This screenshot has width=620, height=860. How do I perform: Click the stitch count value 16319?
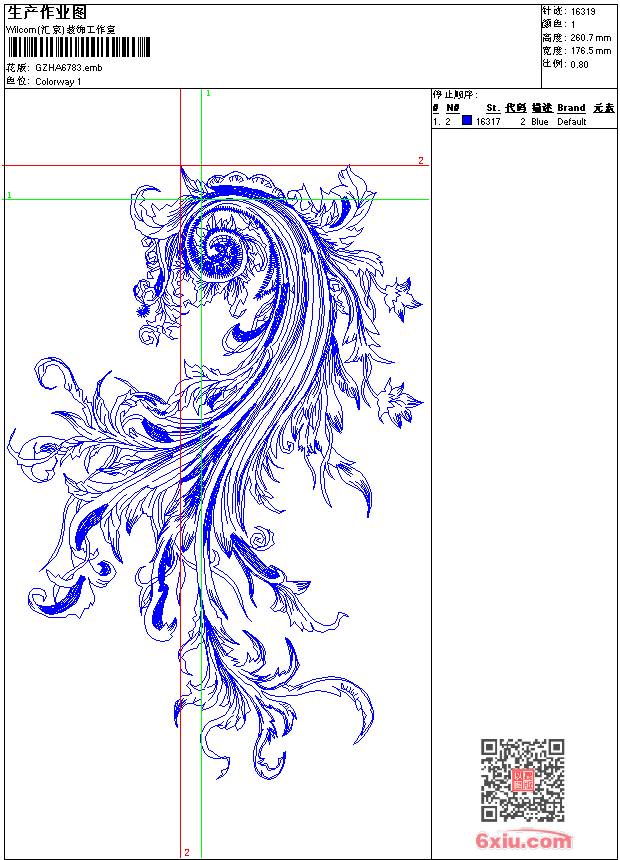pos(583,12)
